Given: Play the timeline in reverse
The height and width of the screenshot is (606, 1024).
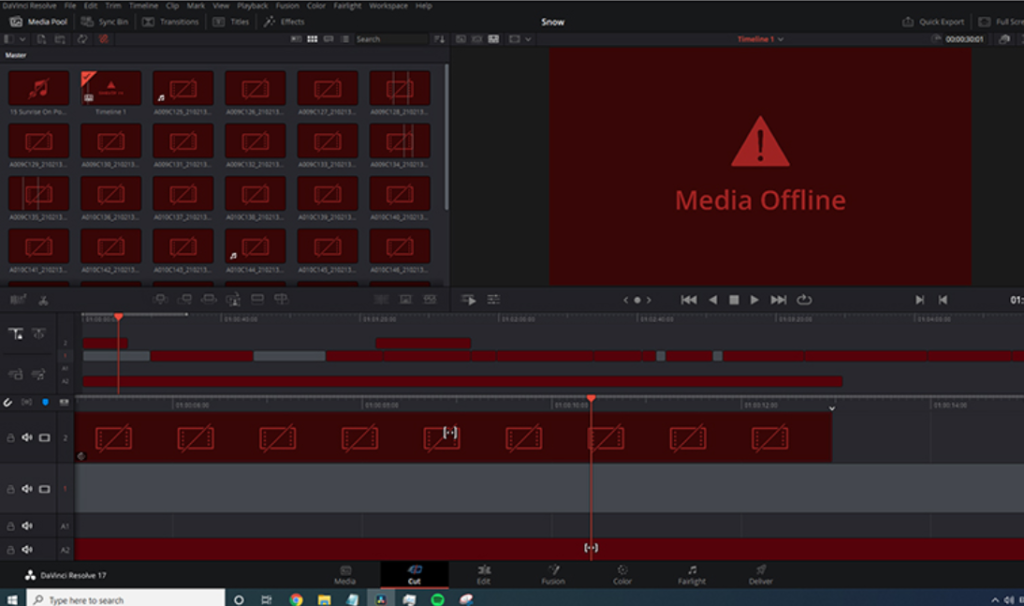Looking at the screenshot, I should pyautogui.click(x=713, y=300).
